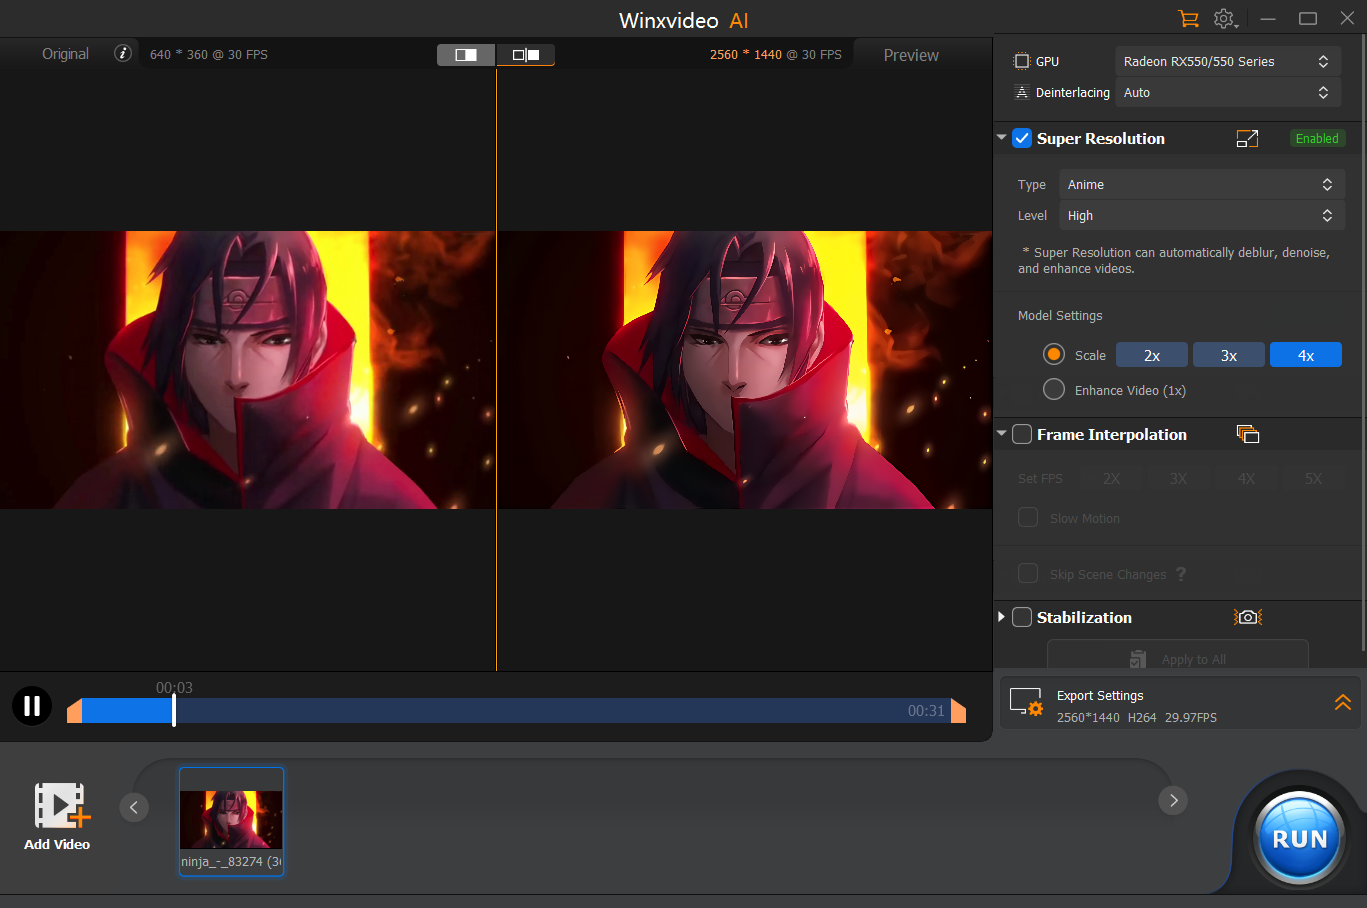
Task: Switch to split-screen comparison view
Action: (466, 55)
